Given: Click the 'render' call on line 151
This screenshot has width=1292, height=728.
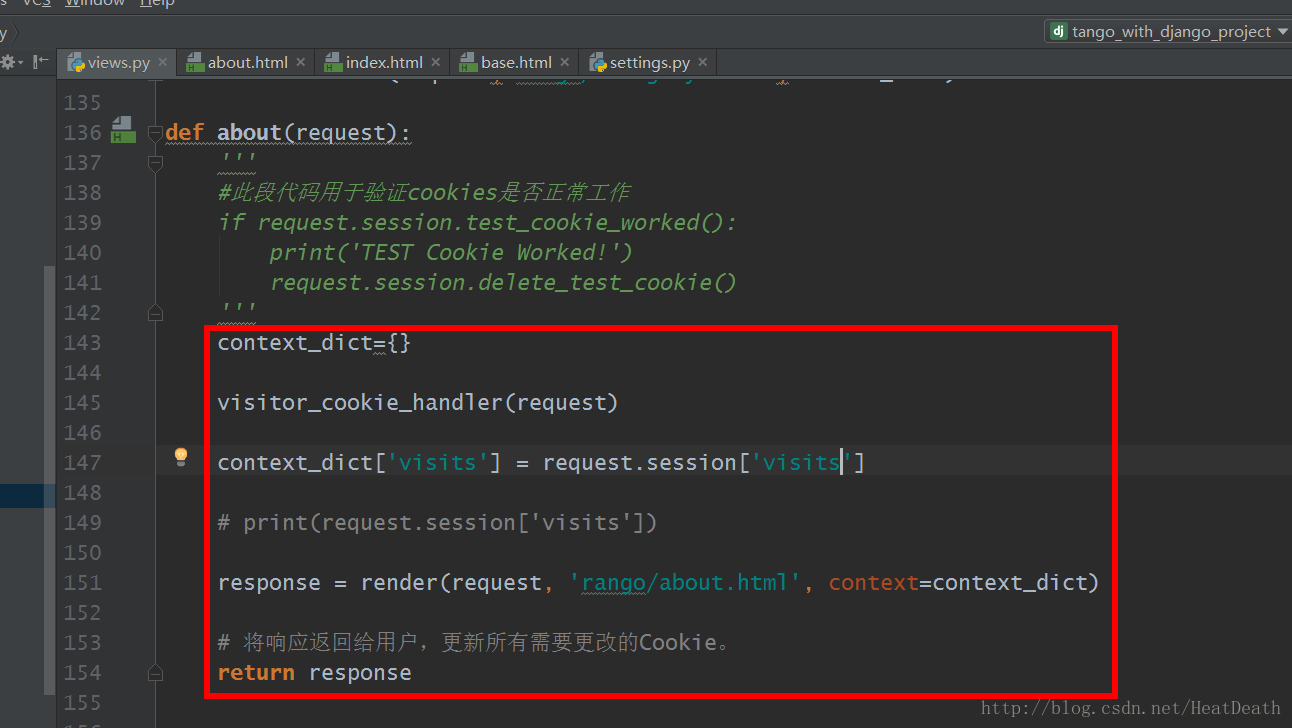Looking at the screenshot, I should [400, 582].
